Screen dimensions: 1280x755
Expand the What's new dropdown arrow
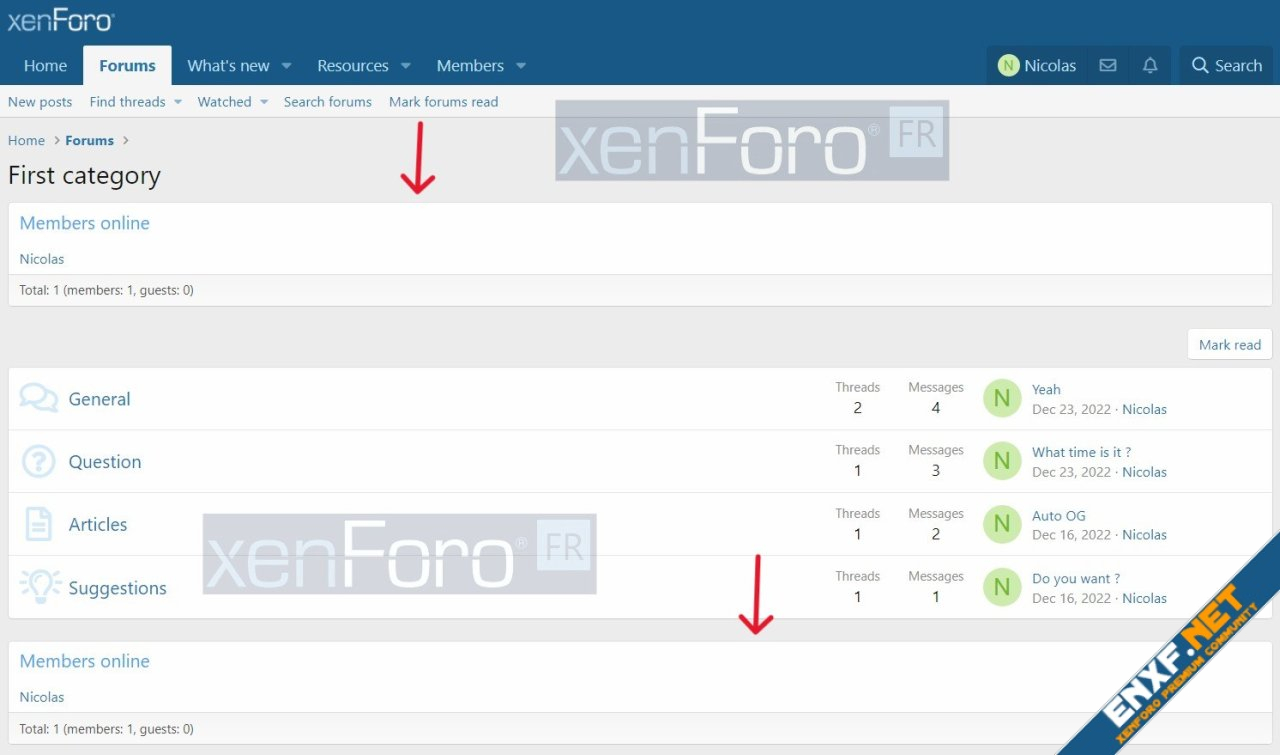click(x=286, y=66)
